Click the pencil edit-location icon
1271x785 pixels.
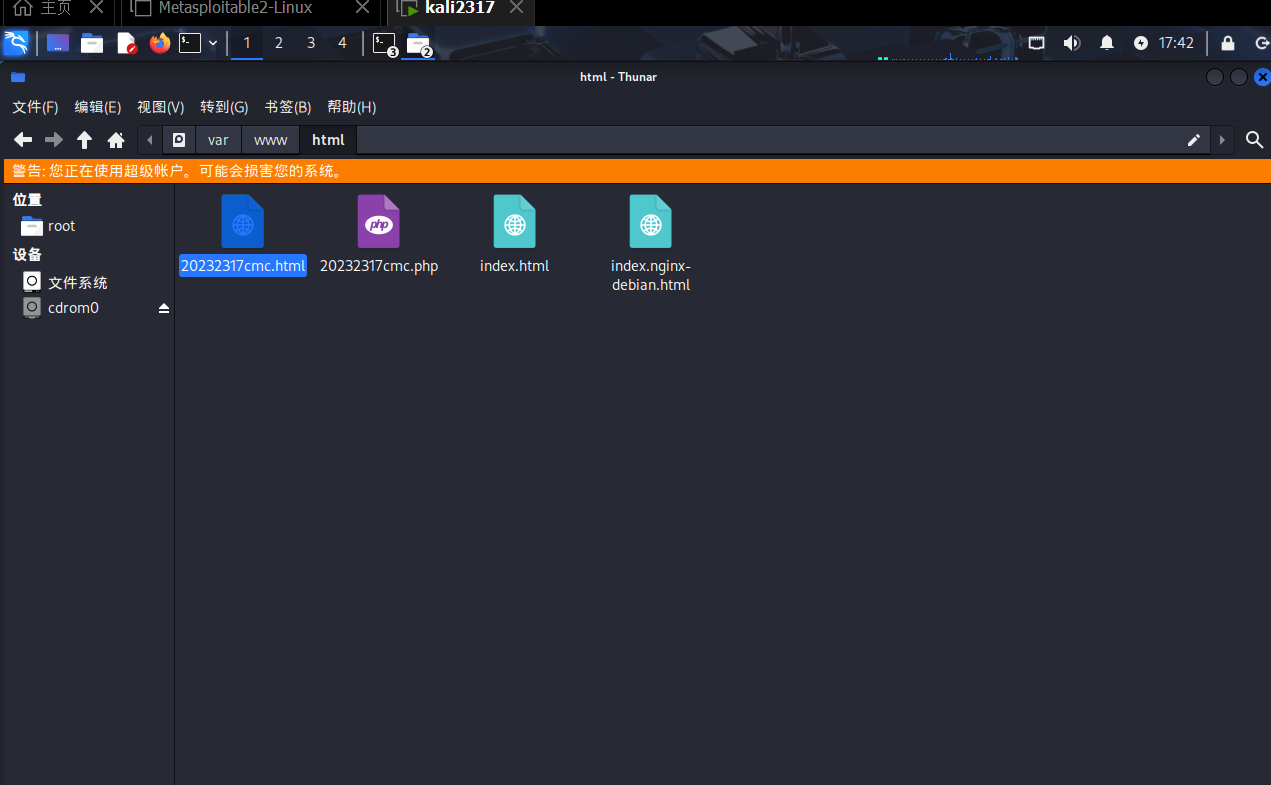pos(1194,140)
